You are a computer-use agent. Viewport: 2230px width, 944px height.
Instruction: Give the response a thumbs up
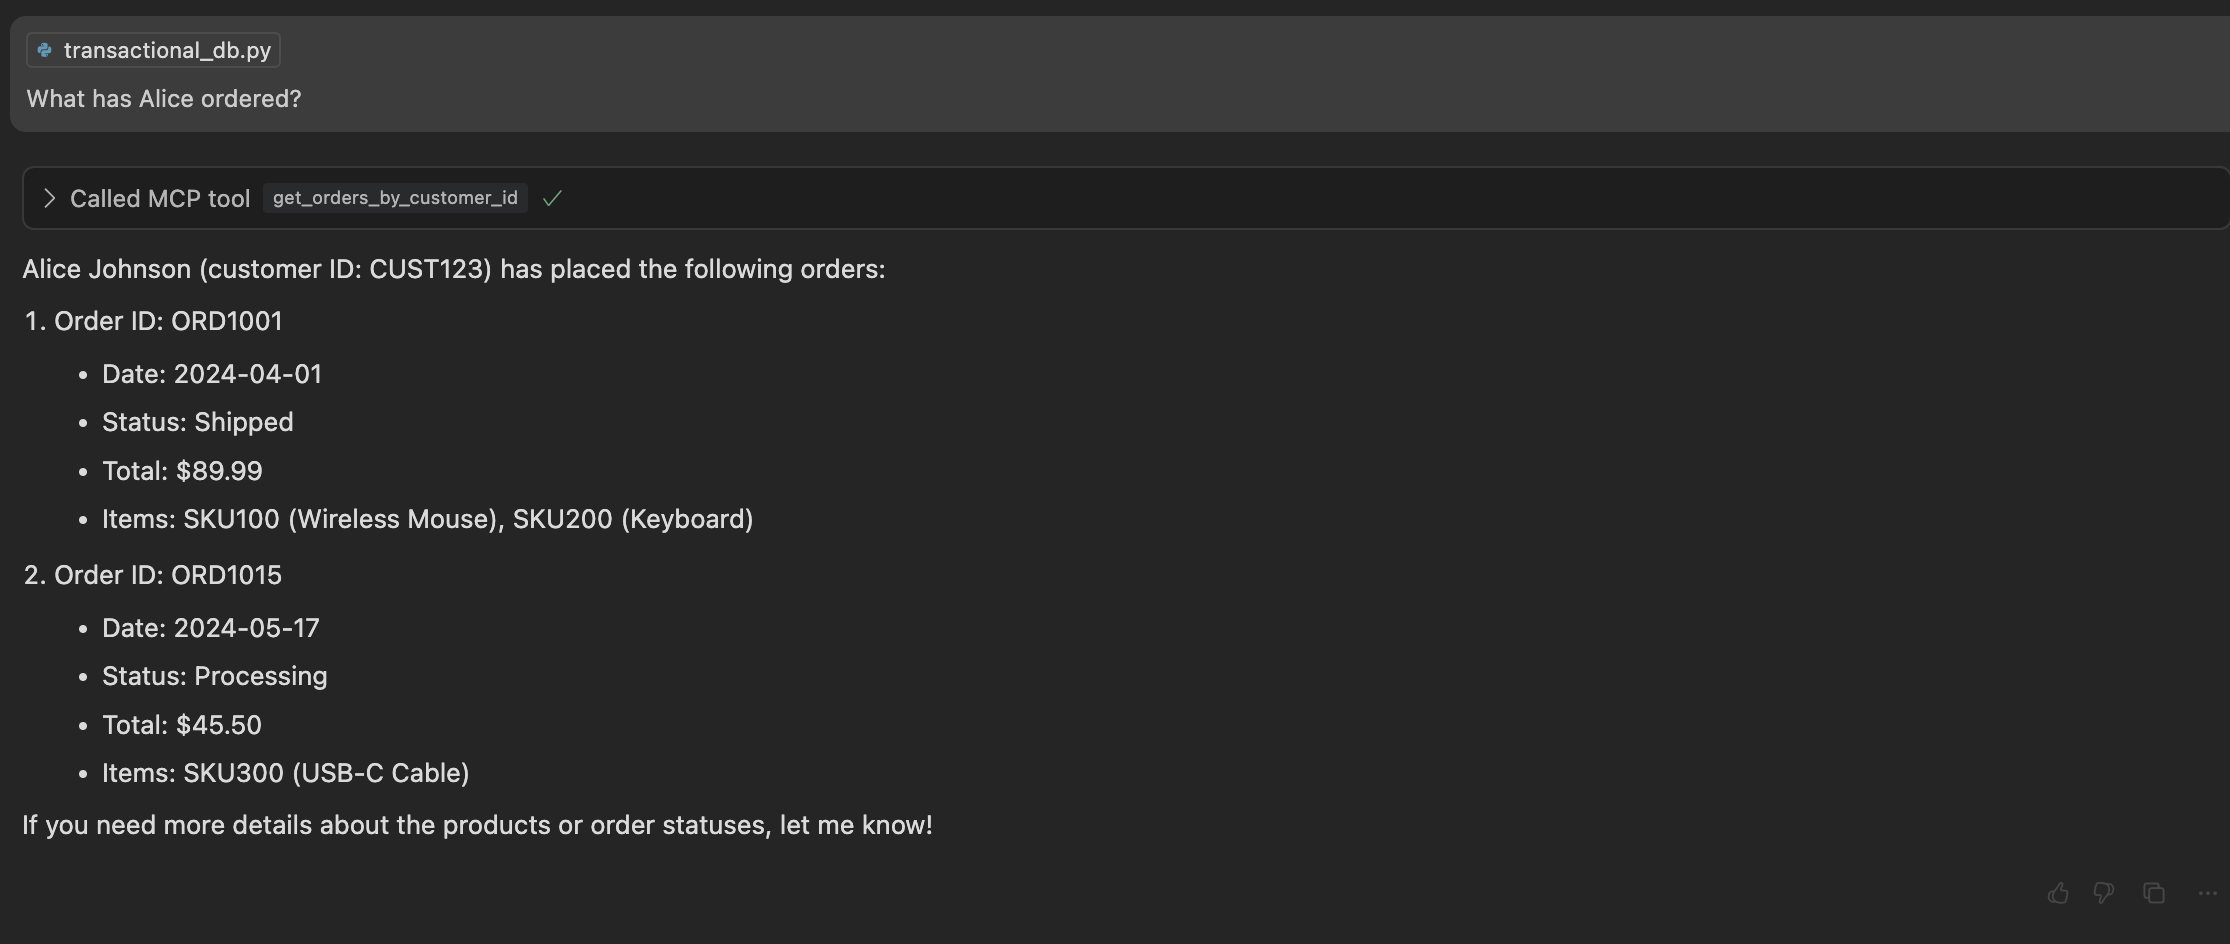[2058, 893]
